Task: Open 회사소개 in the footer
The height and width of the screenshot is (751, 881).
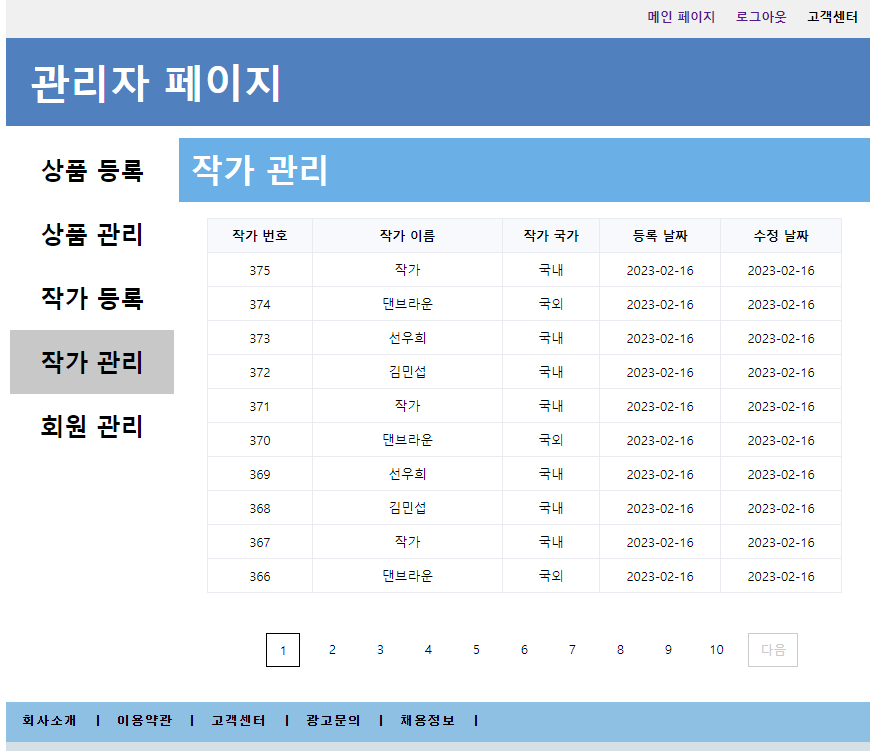Action: [x=49, y=720]
